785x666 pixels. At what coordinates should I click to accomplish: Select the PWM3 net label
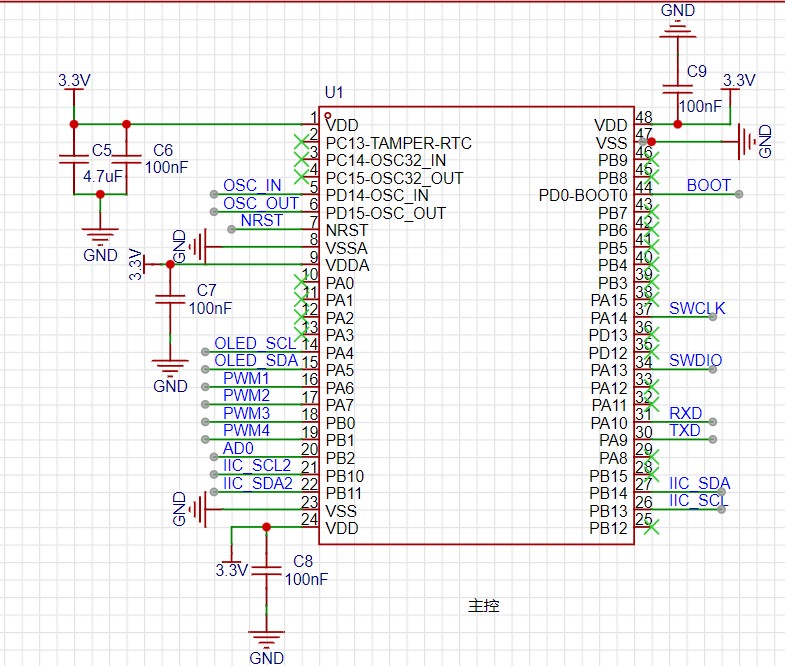tap(246, 413)
